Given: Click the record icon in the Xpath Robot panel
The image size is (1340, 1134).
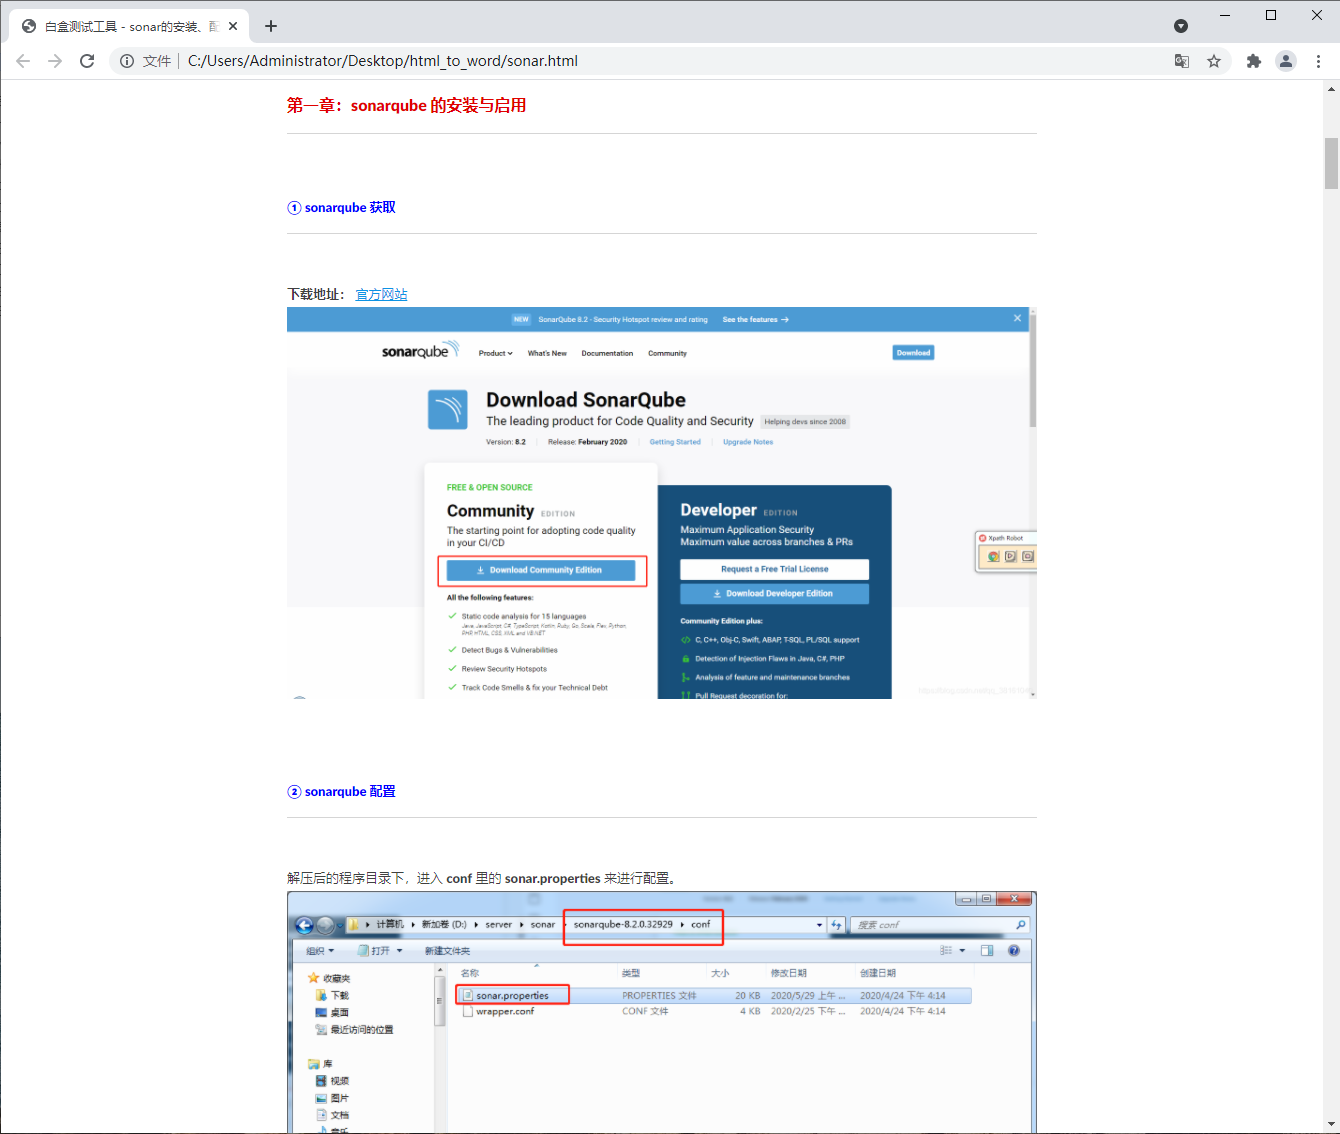Looking at the screenshot, I should (x=1028, y=556).
